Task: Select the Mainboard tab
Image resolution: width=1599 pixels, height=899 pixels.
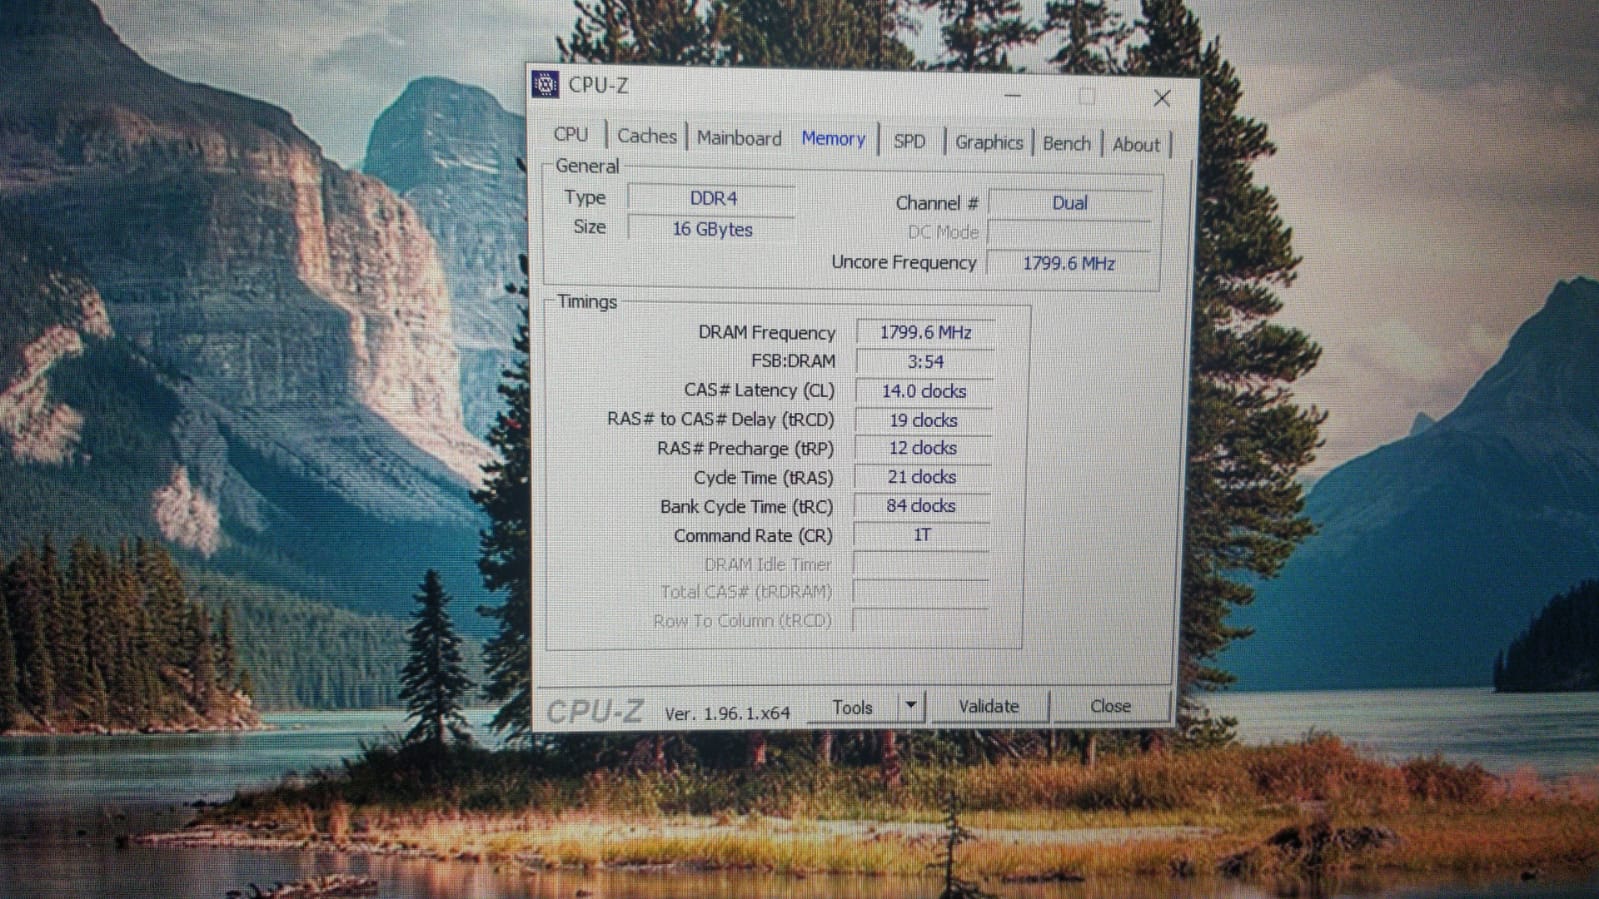Action: [739, 138]
